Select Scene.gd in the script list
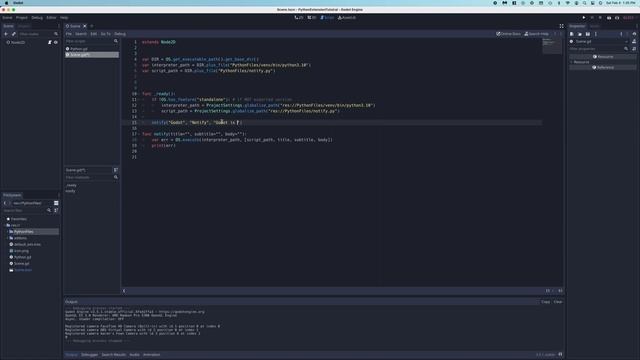This screenshot has width=640, height=360. tap(92, 55)
